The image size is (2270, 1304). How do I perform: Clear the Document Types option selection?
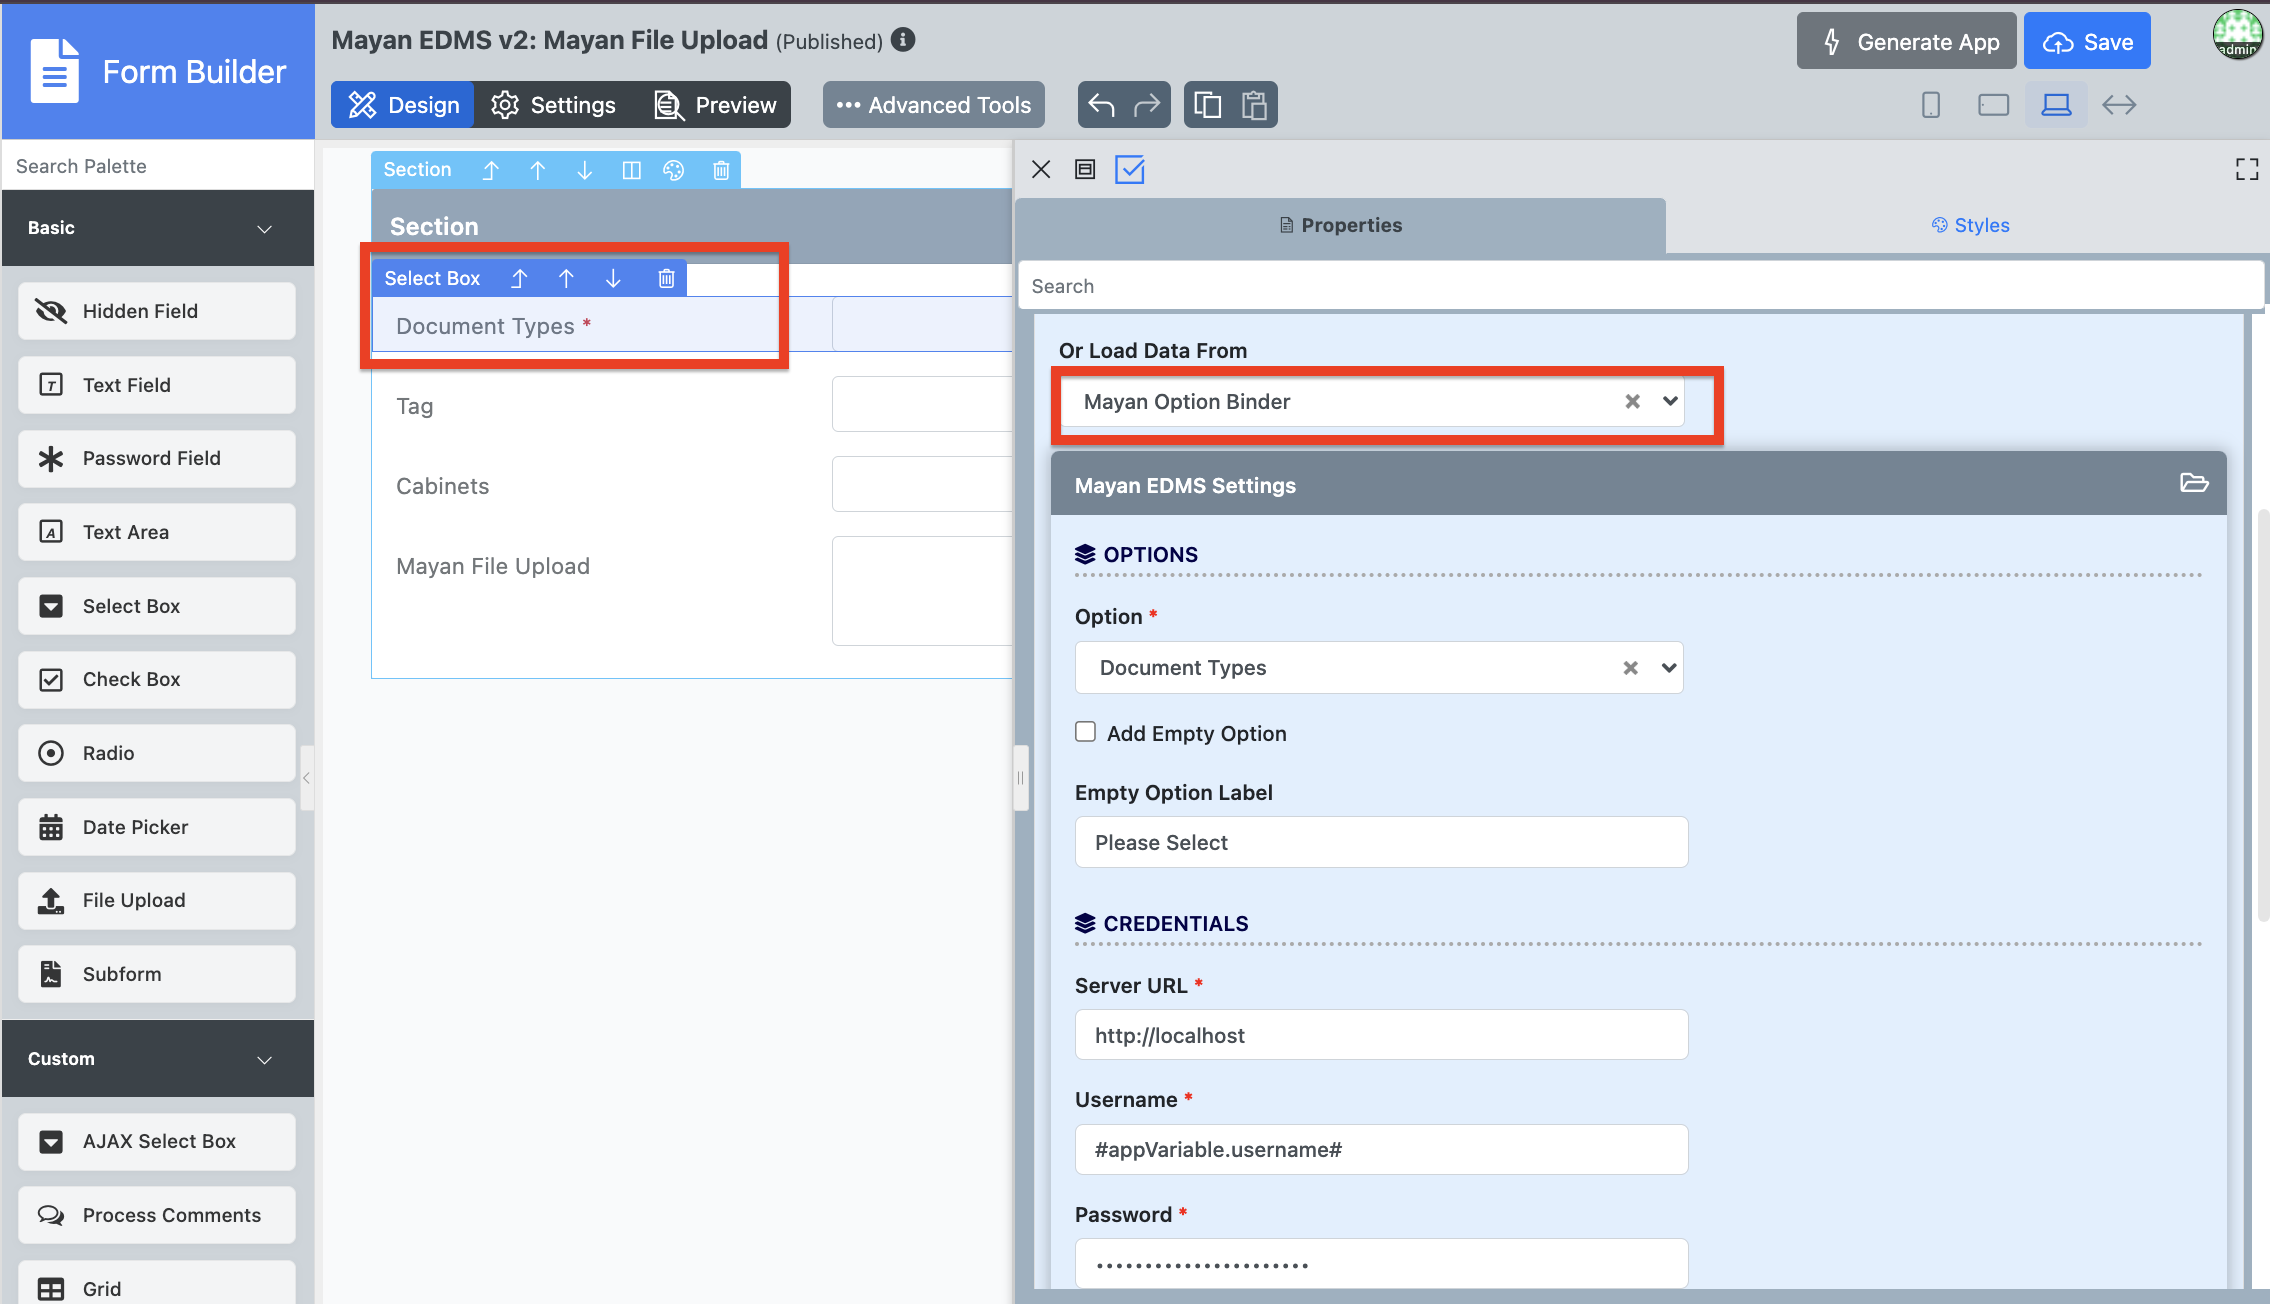(x=1630, y=667)
